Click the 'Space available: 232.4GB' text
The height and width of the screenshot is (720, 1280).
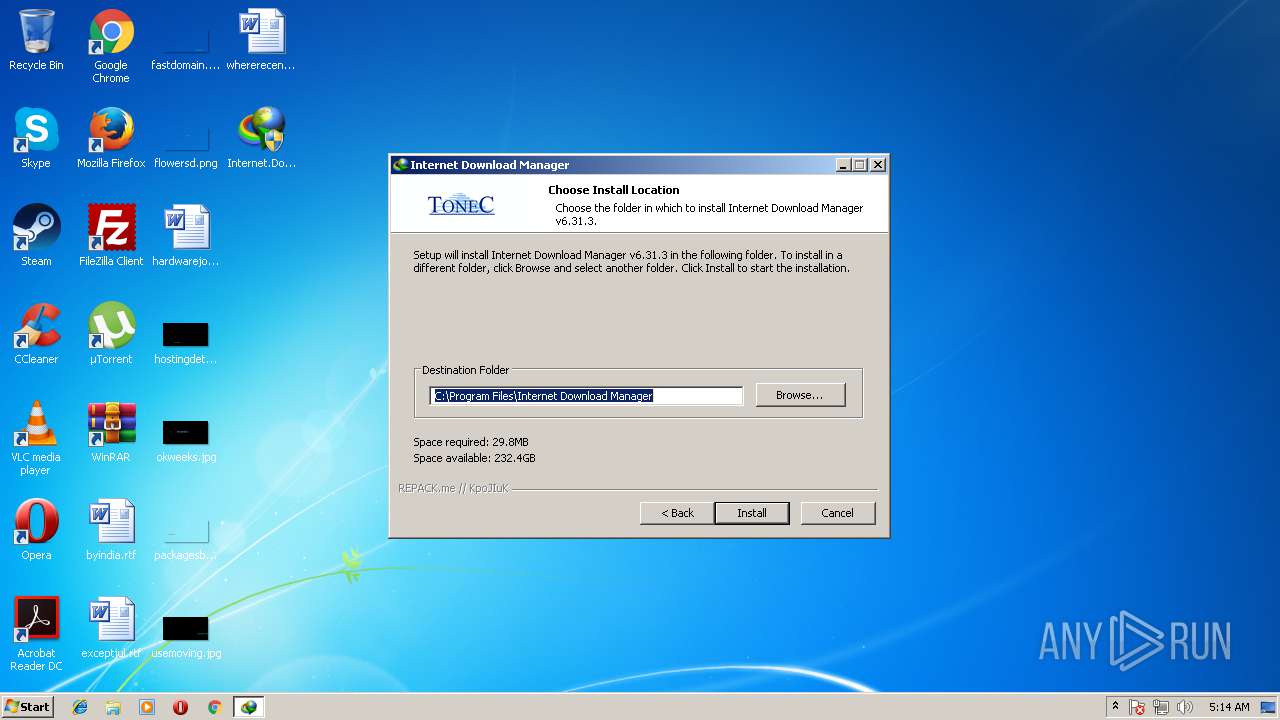[x=474, y=458]
